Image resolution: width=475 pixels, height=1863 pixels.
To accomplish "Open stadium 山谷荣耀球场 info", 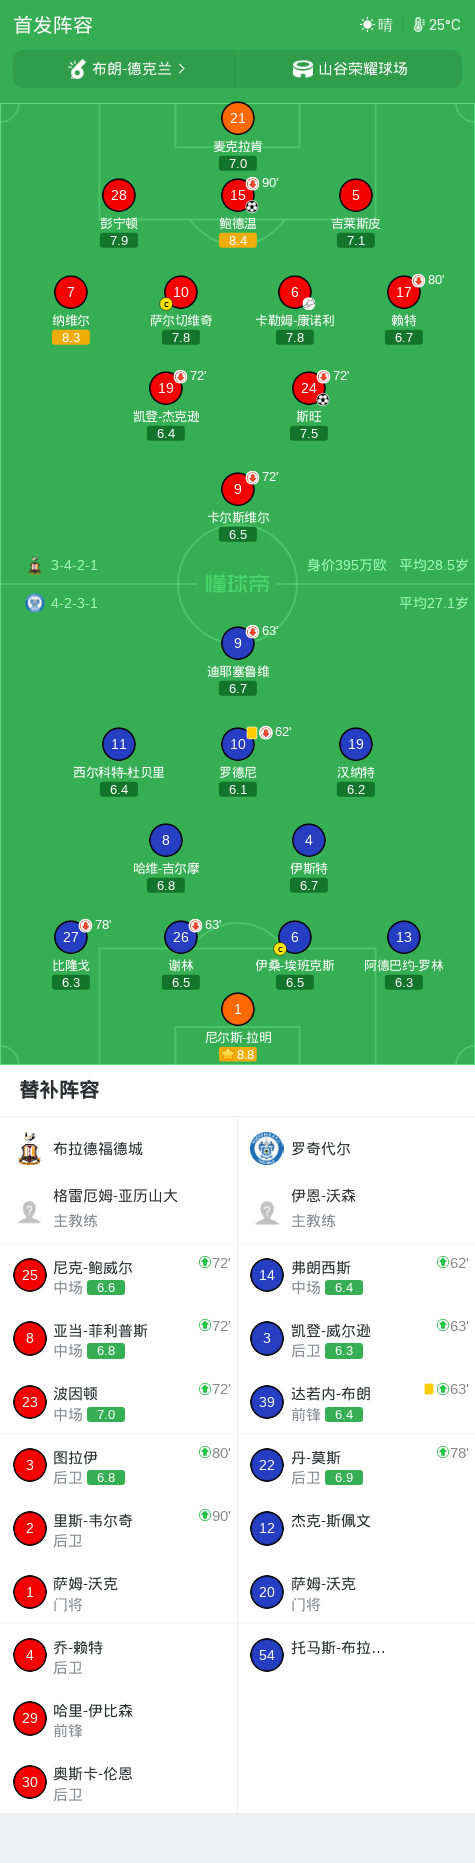I will click(x=350, y=69).
